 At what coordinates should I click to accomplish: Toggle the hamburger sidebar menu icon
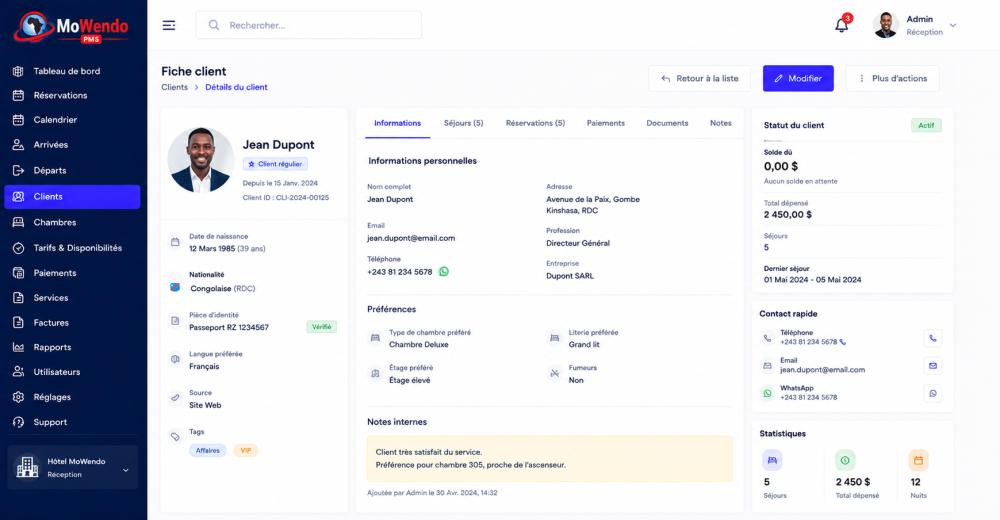(168, 26)
